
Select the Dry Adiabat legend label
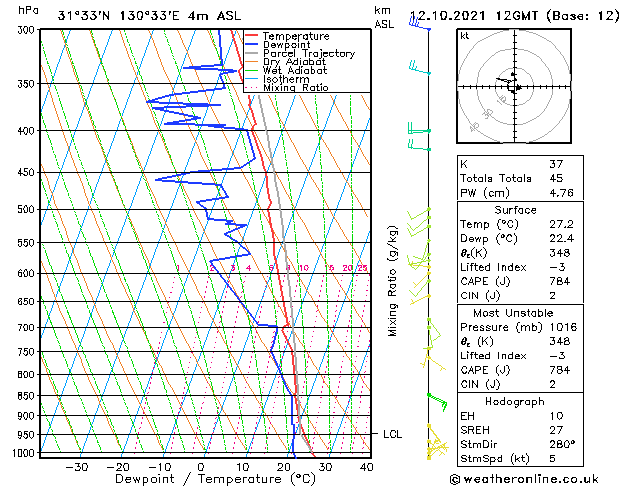[x=294, y=62]
